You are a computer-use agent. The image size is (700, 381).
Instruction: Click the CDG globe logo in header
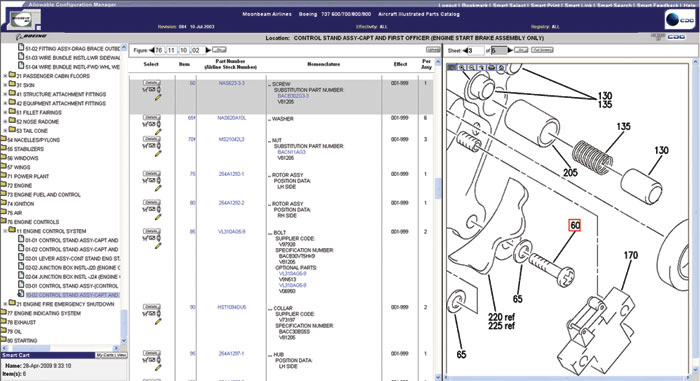pos(679,20)
